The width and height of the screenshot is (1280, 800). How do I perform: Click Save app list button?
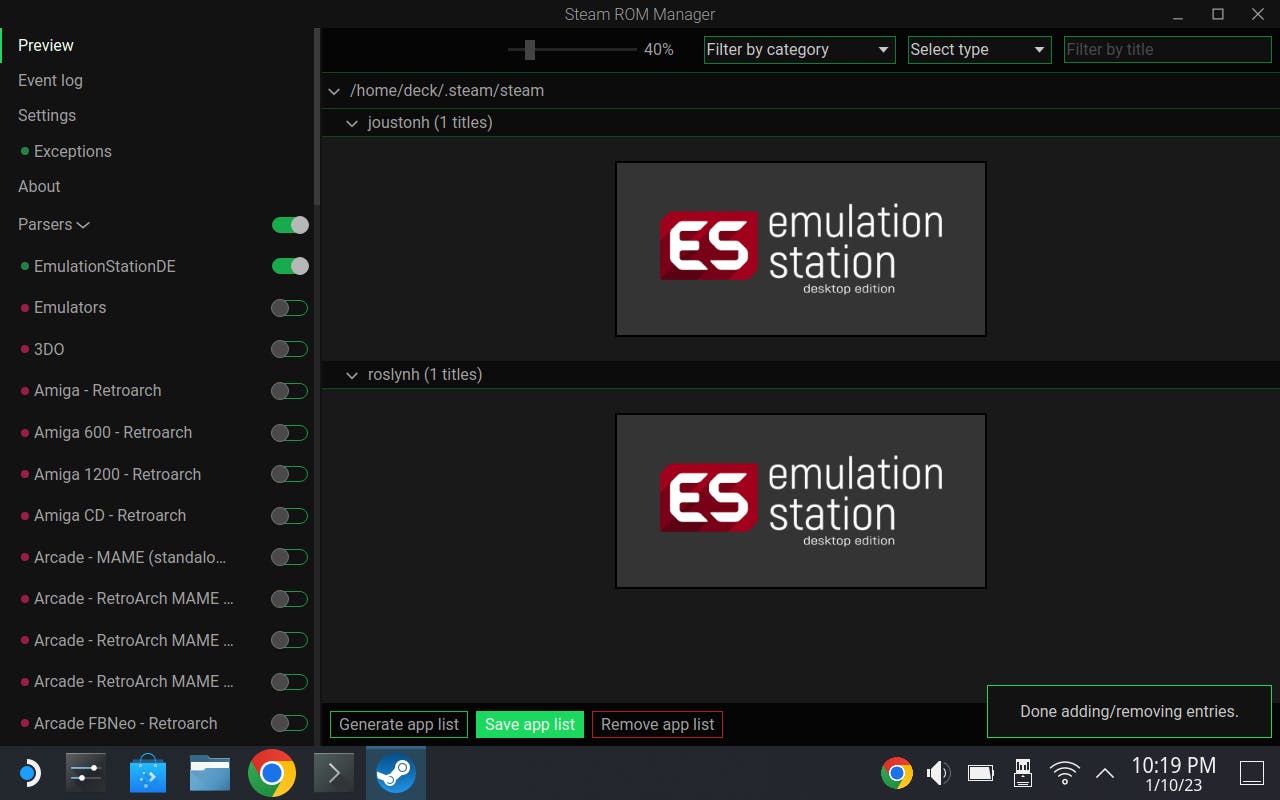[530, 724]
